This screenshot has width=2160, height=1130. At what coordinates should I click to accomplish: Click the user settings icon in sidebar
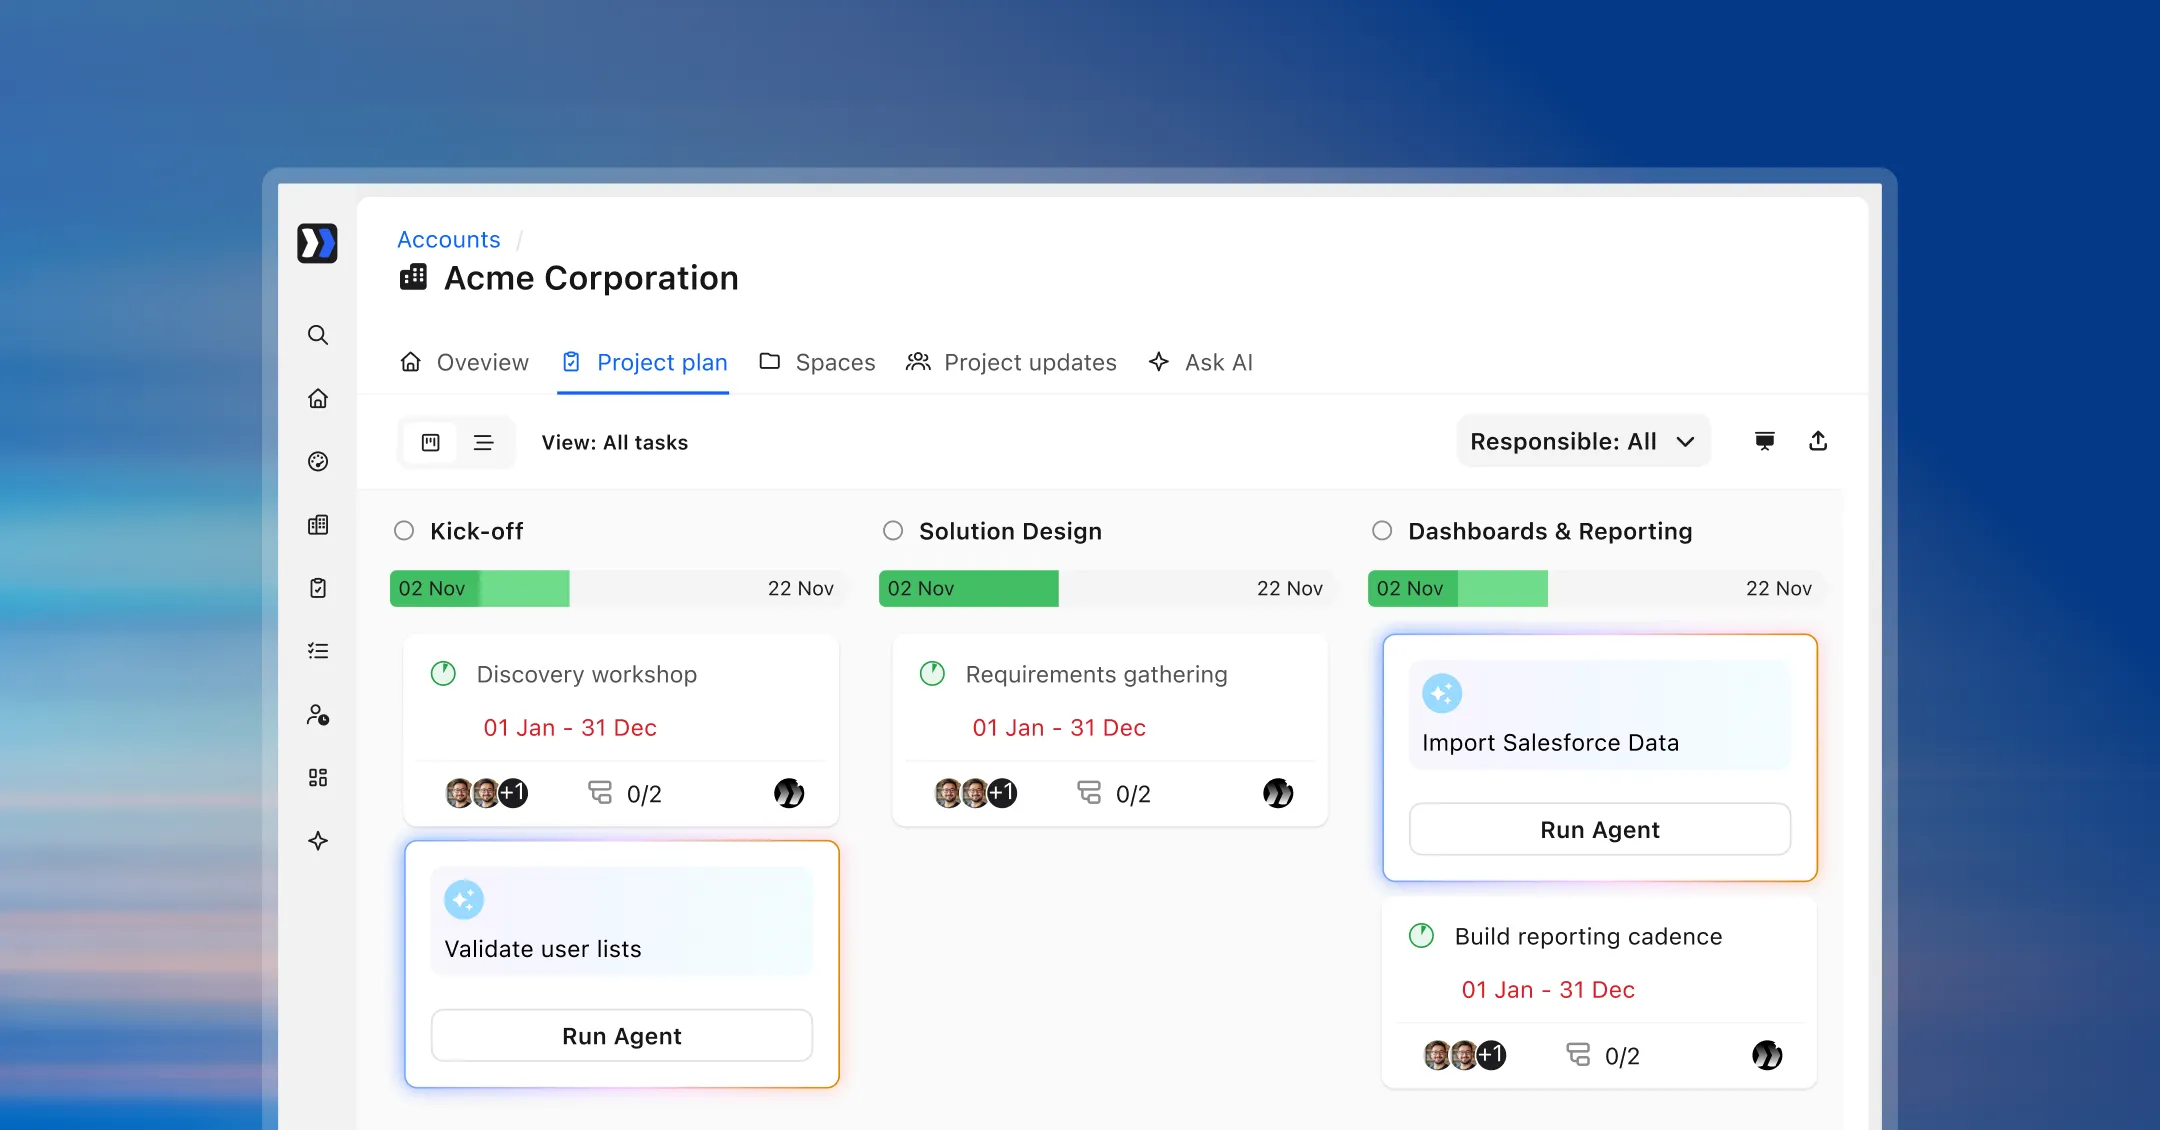[318, 715]
